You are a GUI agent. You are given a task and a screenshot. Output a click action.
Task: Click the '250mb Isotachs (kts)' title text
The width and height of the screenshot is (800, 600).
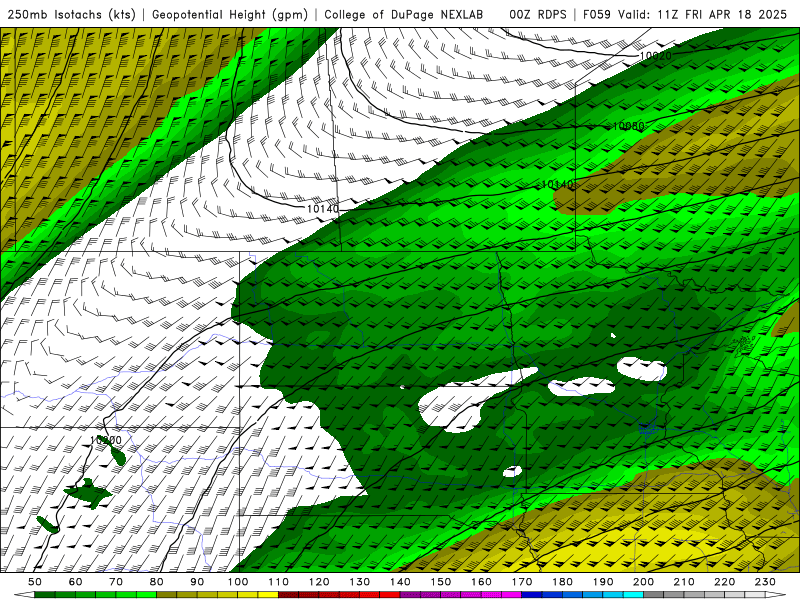tap(72, 15)
